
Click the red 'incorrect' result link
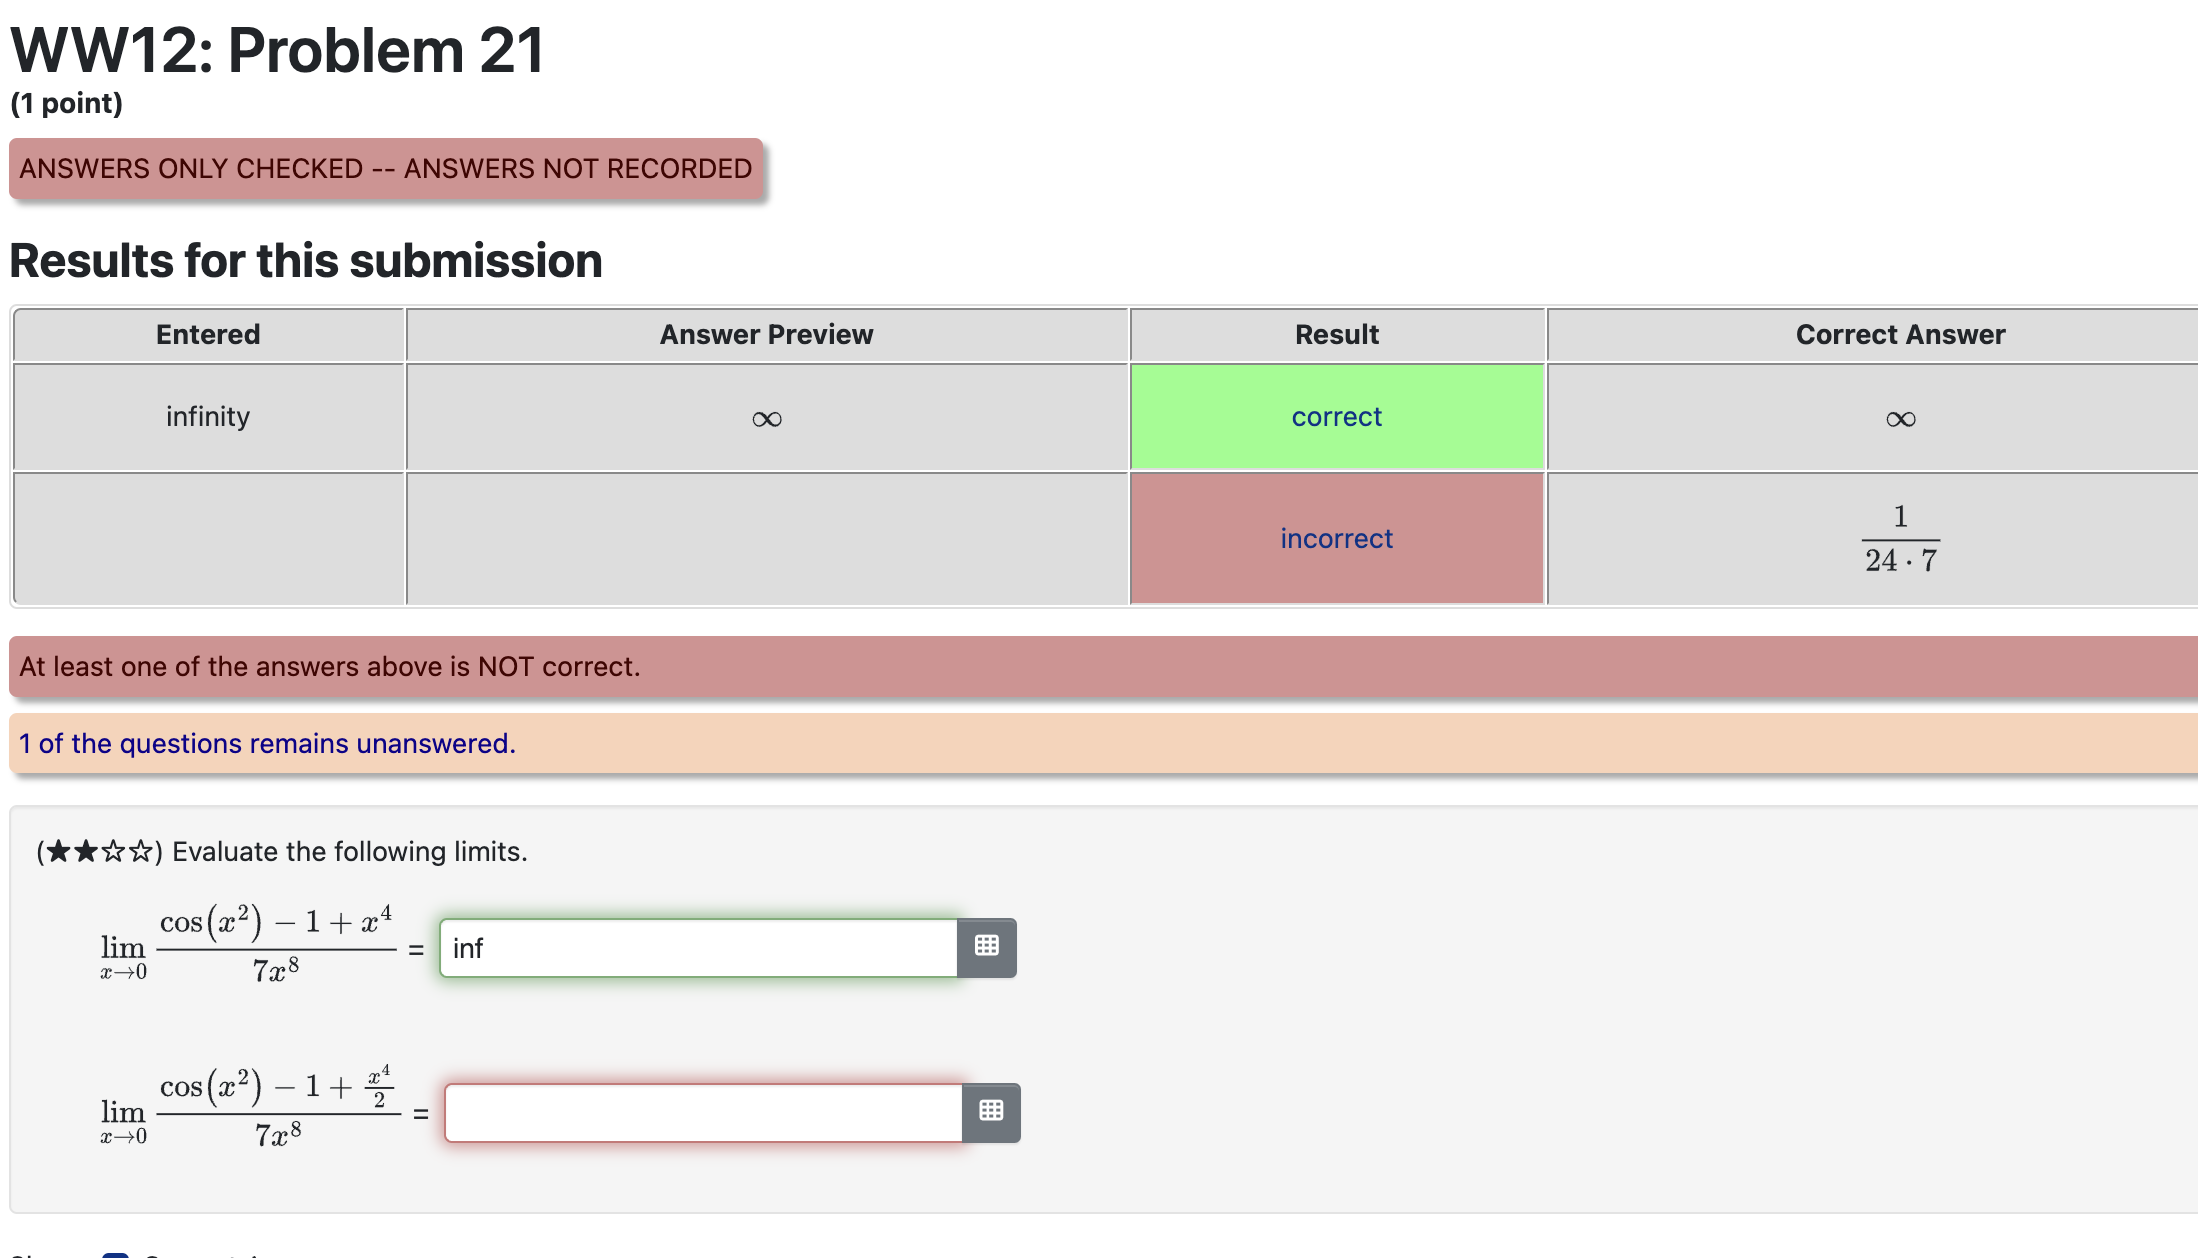pos(1336,539)
